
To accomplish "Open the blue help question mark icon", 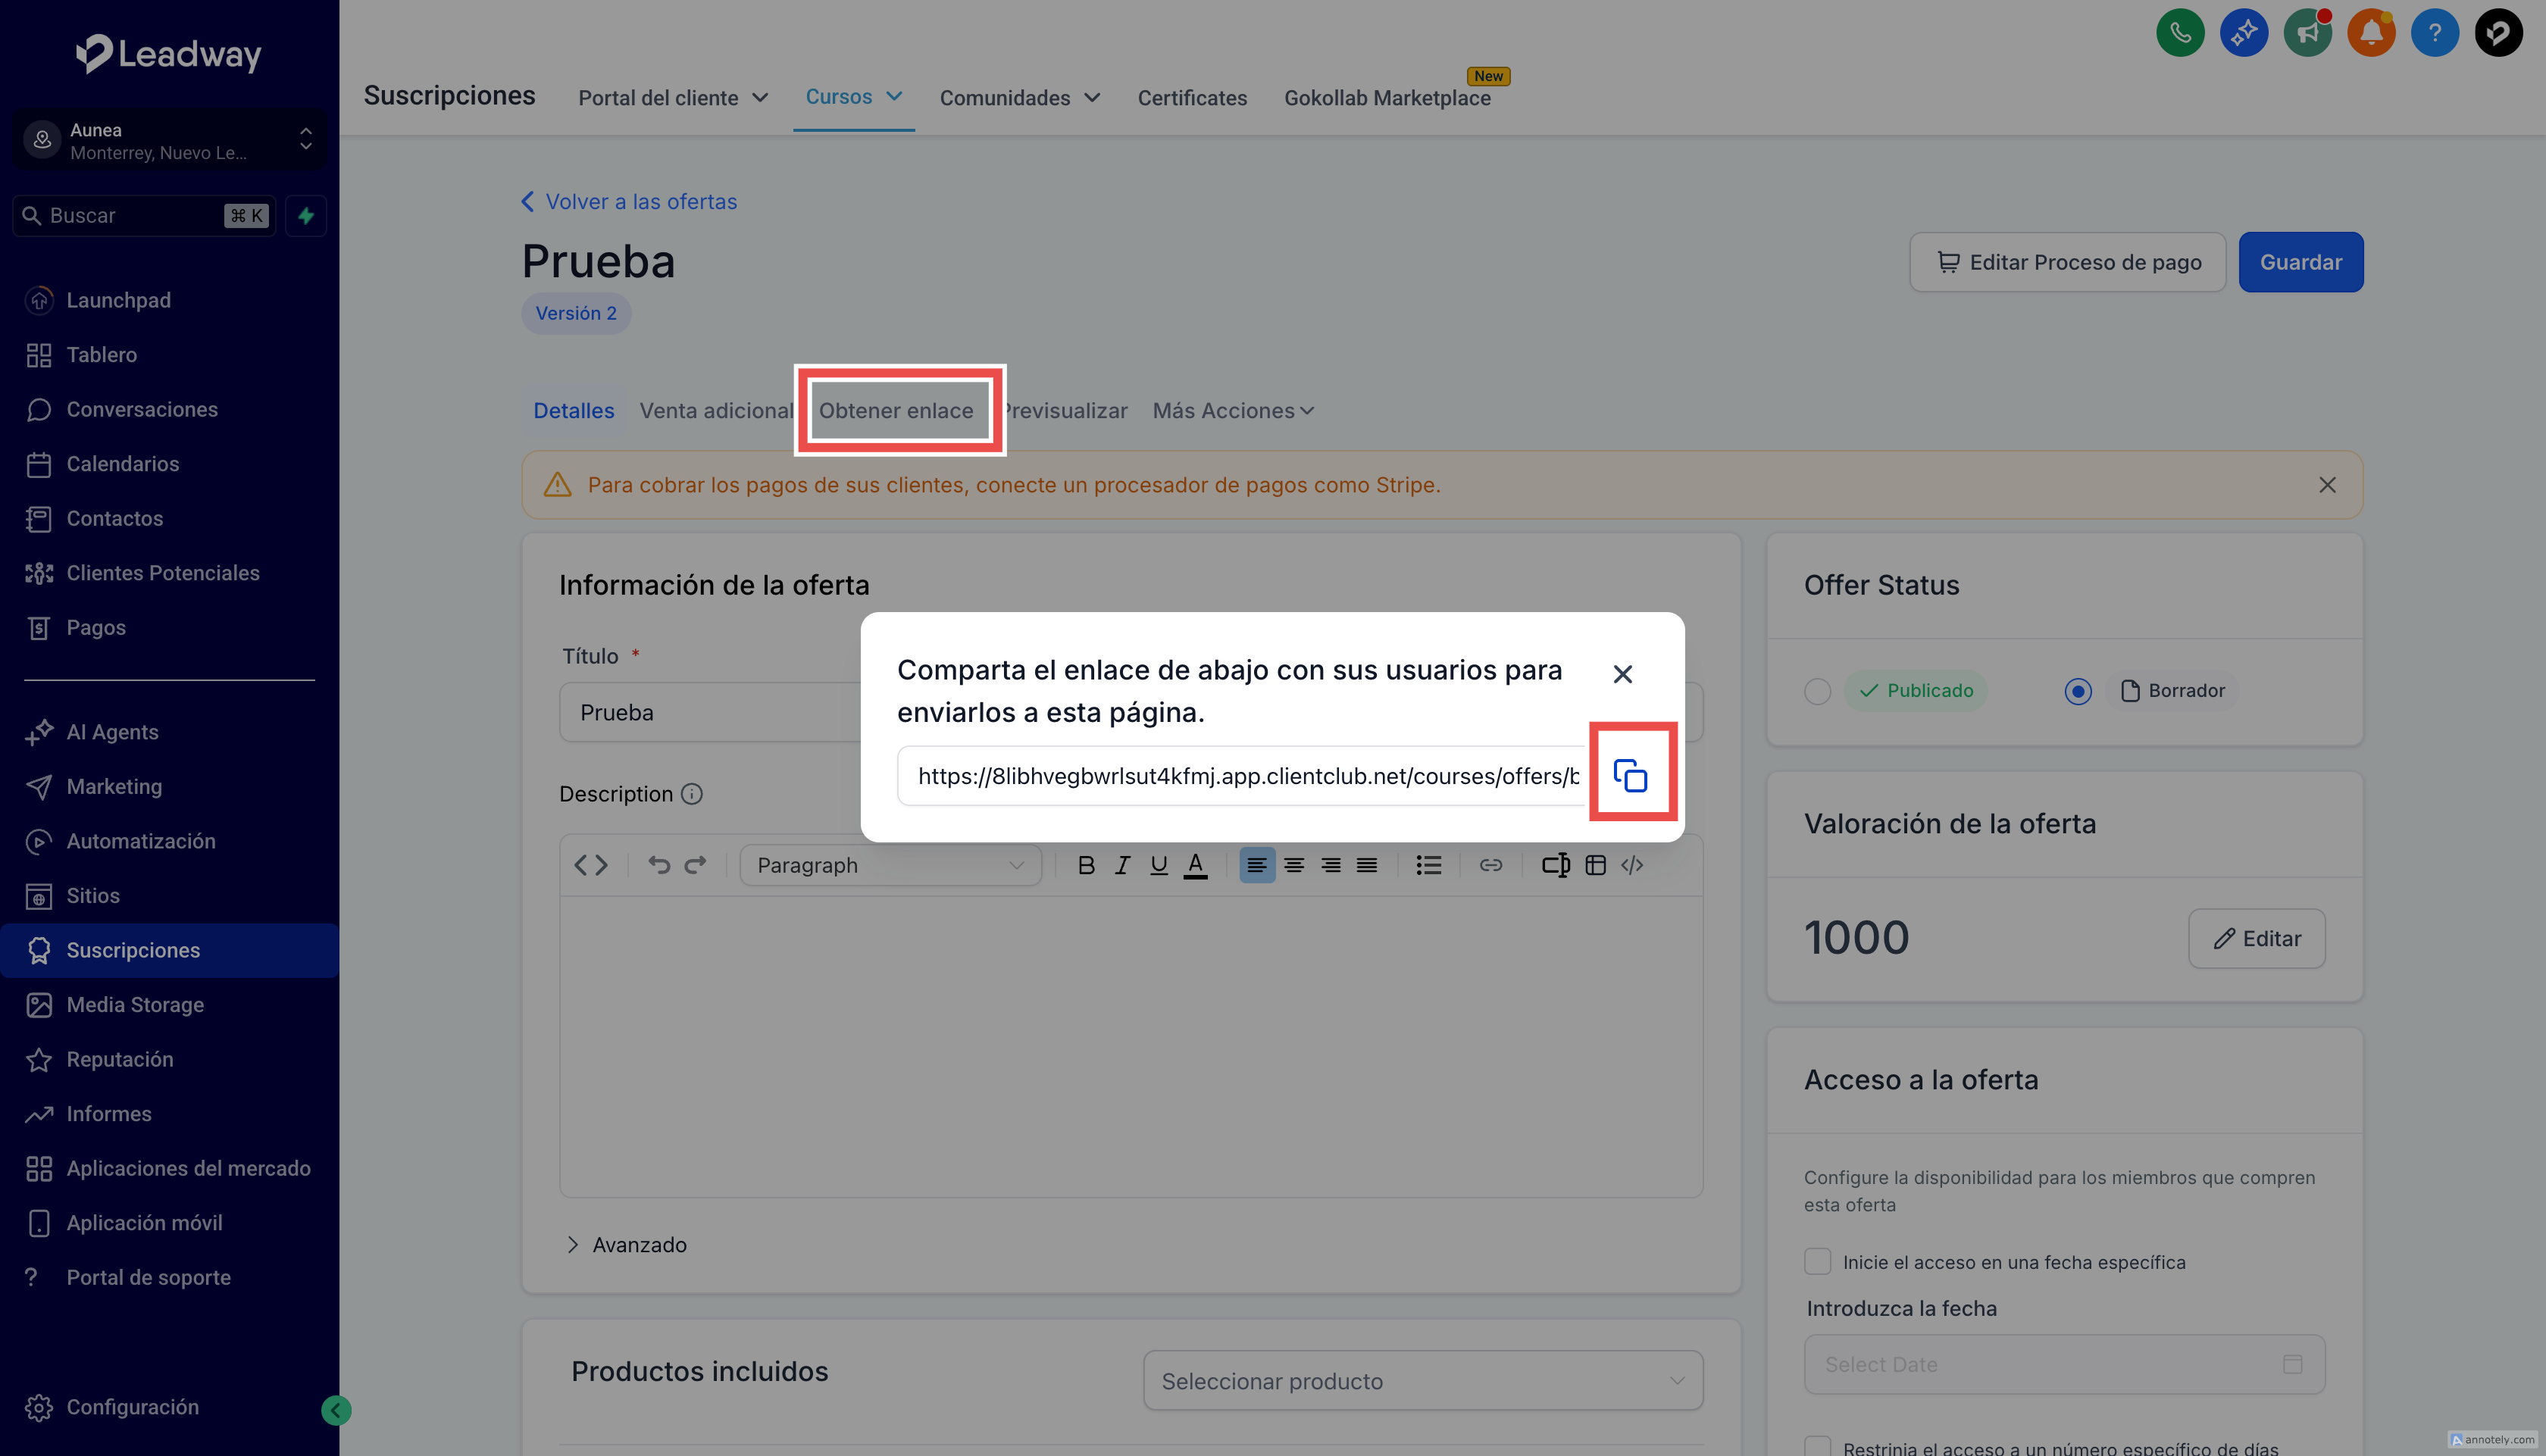I will [x=2434, y=33].
